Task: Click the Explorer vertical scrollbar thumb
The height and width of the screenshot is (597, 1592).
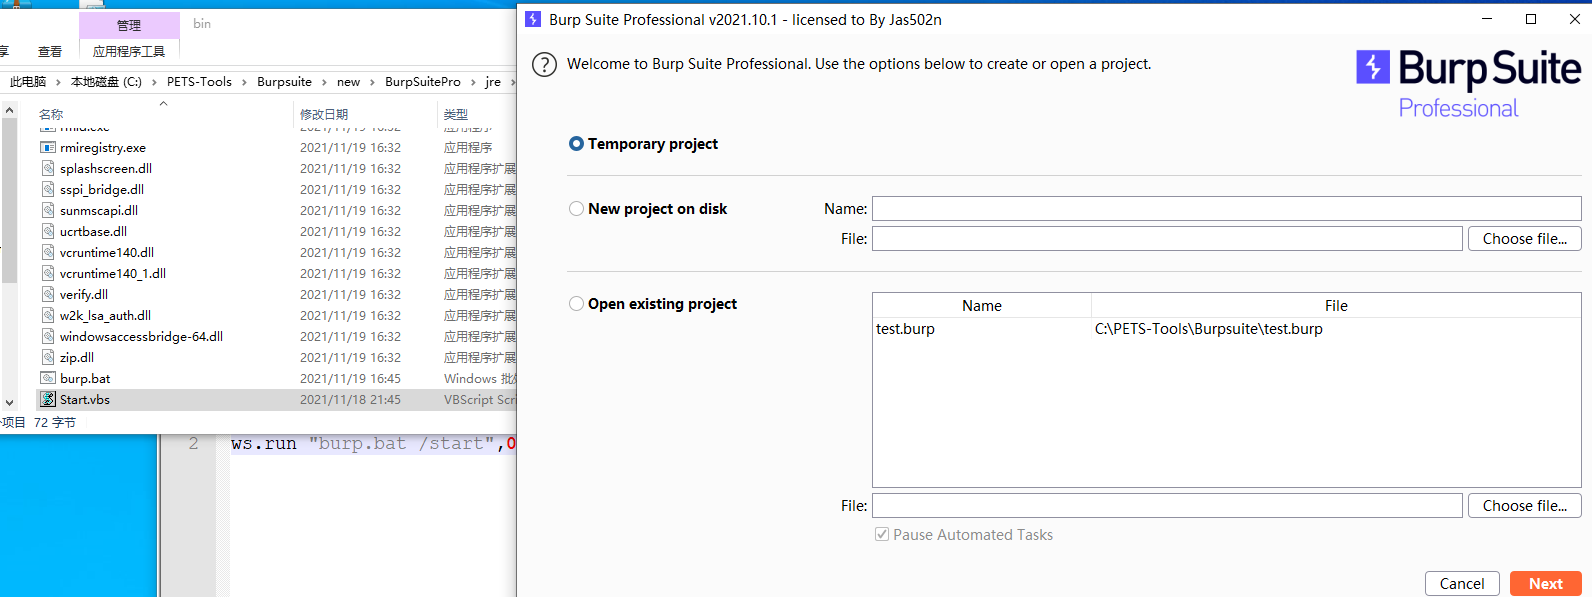Action: [x=10, y=200]
